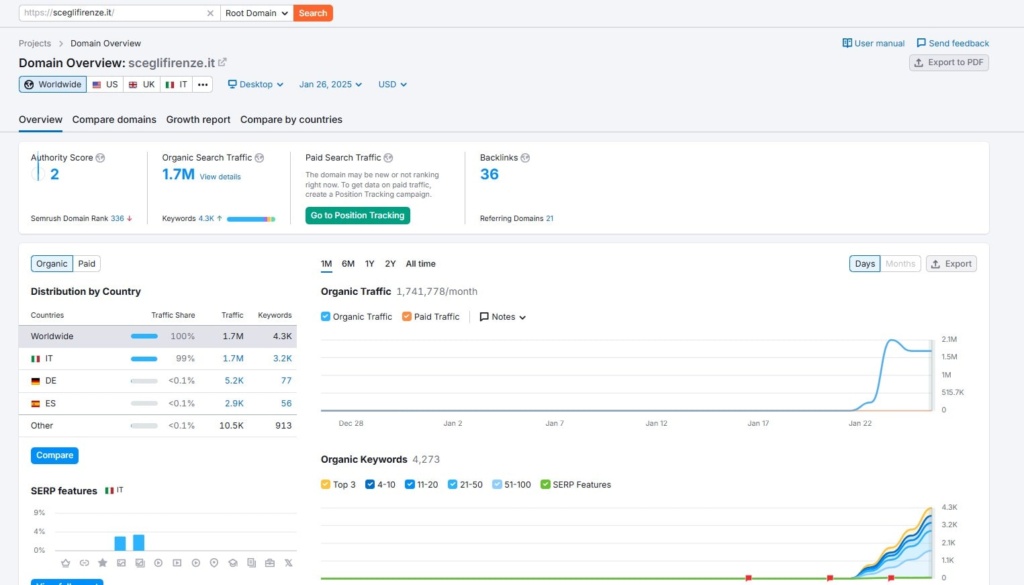Viewport: 1024px width, 585px height.
Task: Switch to the Compare domains tab
Action: click(114, 119)
